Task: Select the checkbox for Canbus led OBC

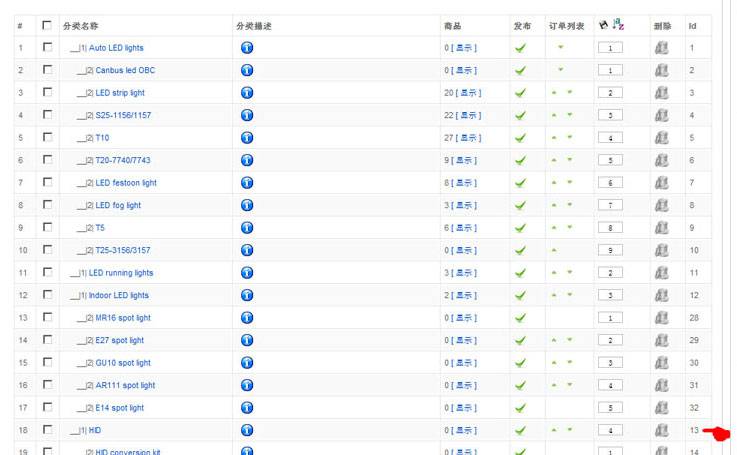Action: 47,70
